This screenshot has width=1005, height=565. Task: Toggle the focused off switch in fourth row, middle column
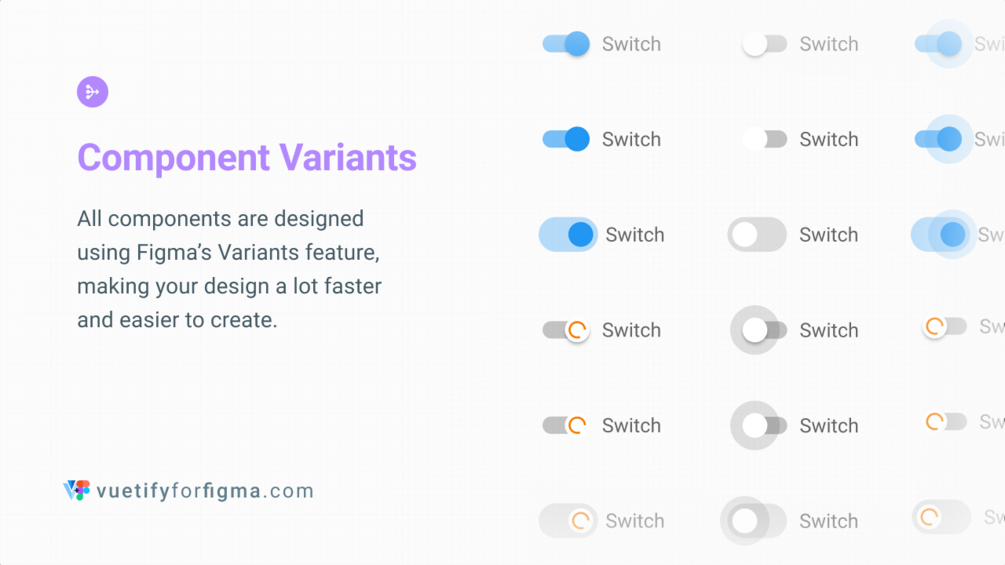(x=762, y=330)
